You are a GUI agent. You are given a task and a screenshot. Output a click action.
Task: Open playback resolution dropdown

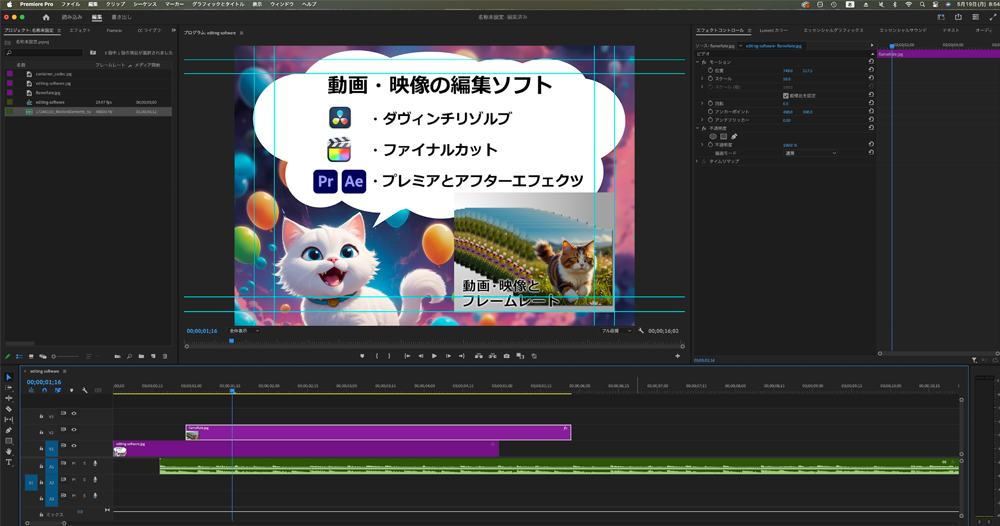tap(616, 331)
